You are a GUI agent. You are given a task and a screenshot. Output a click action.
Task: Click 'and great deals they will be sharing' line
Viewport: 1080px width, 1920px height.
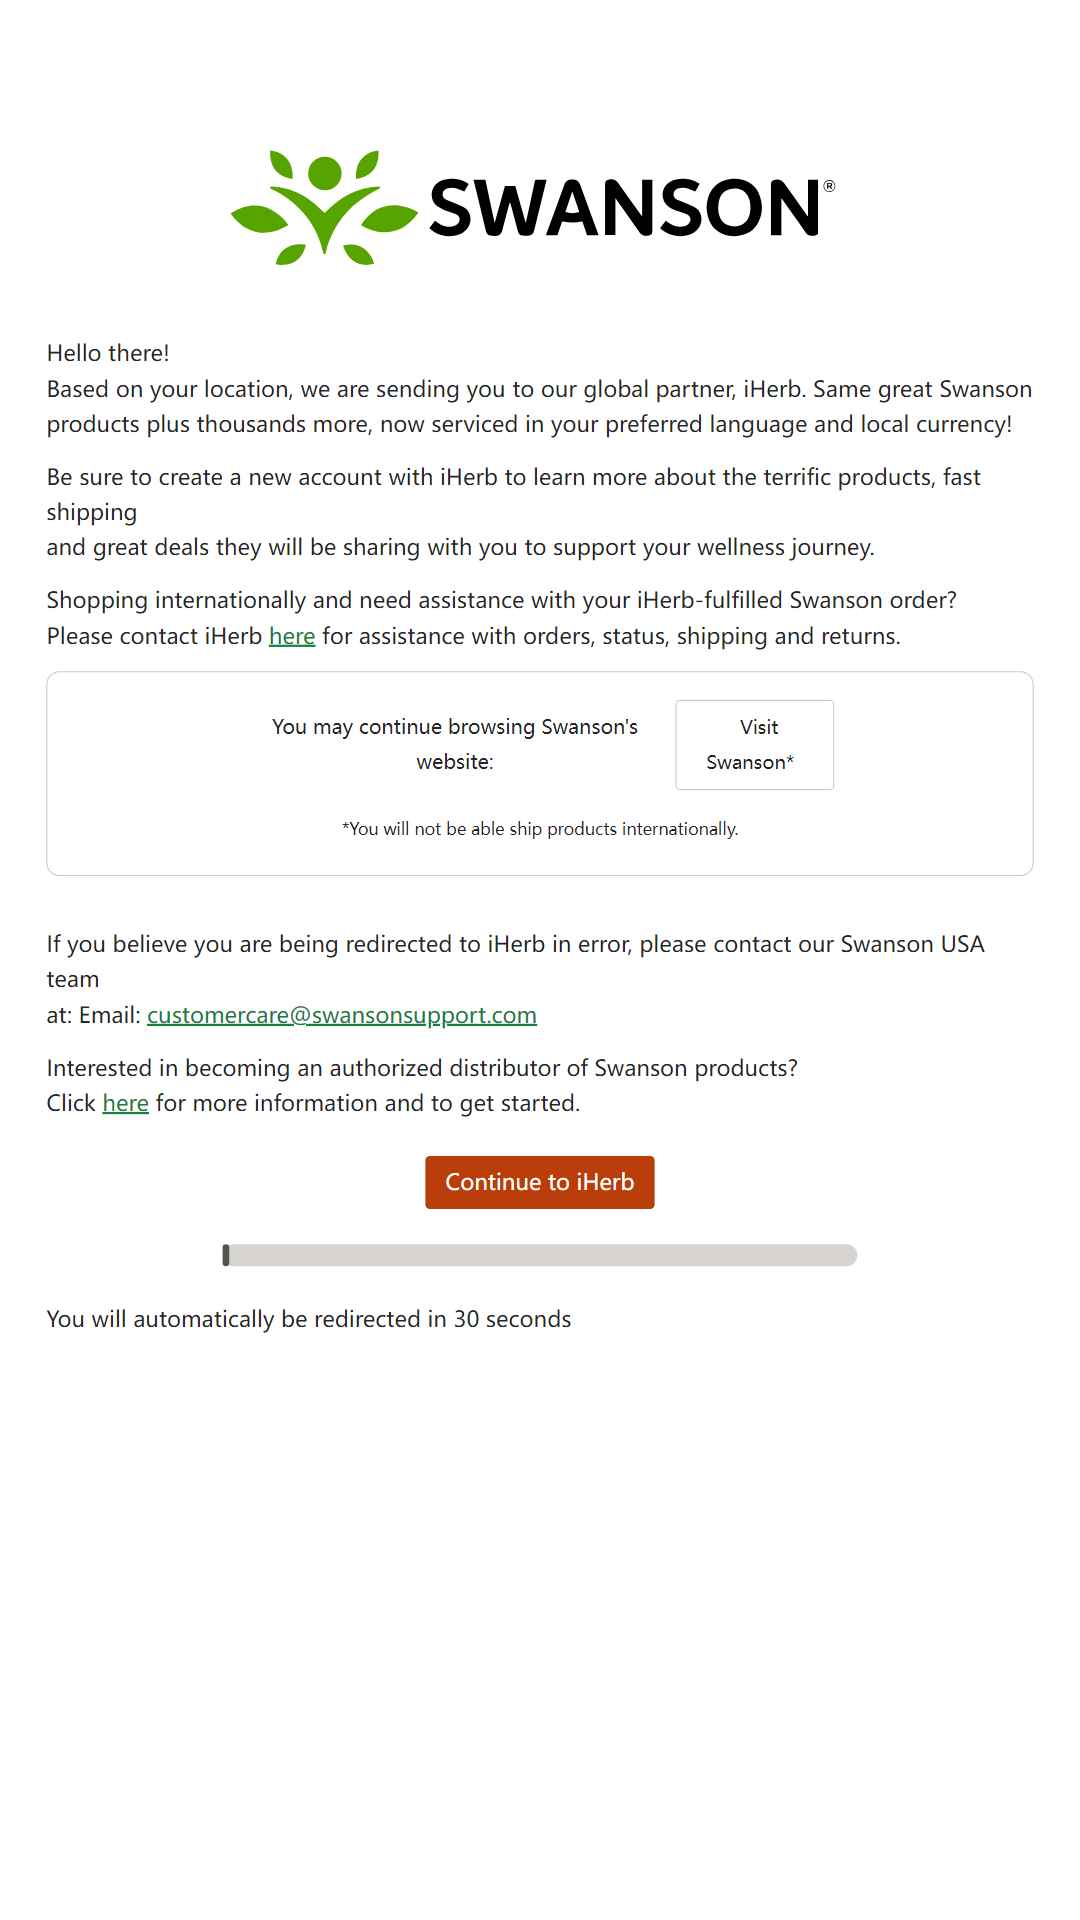coord(461,547)
